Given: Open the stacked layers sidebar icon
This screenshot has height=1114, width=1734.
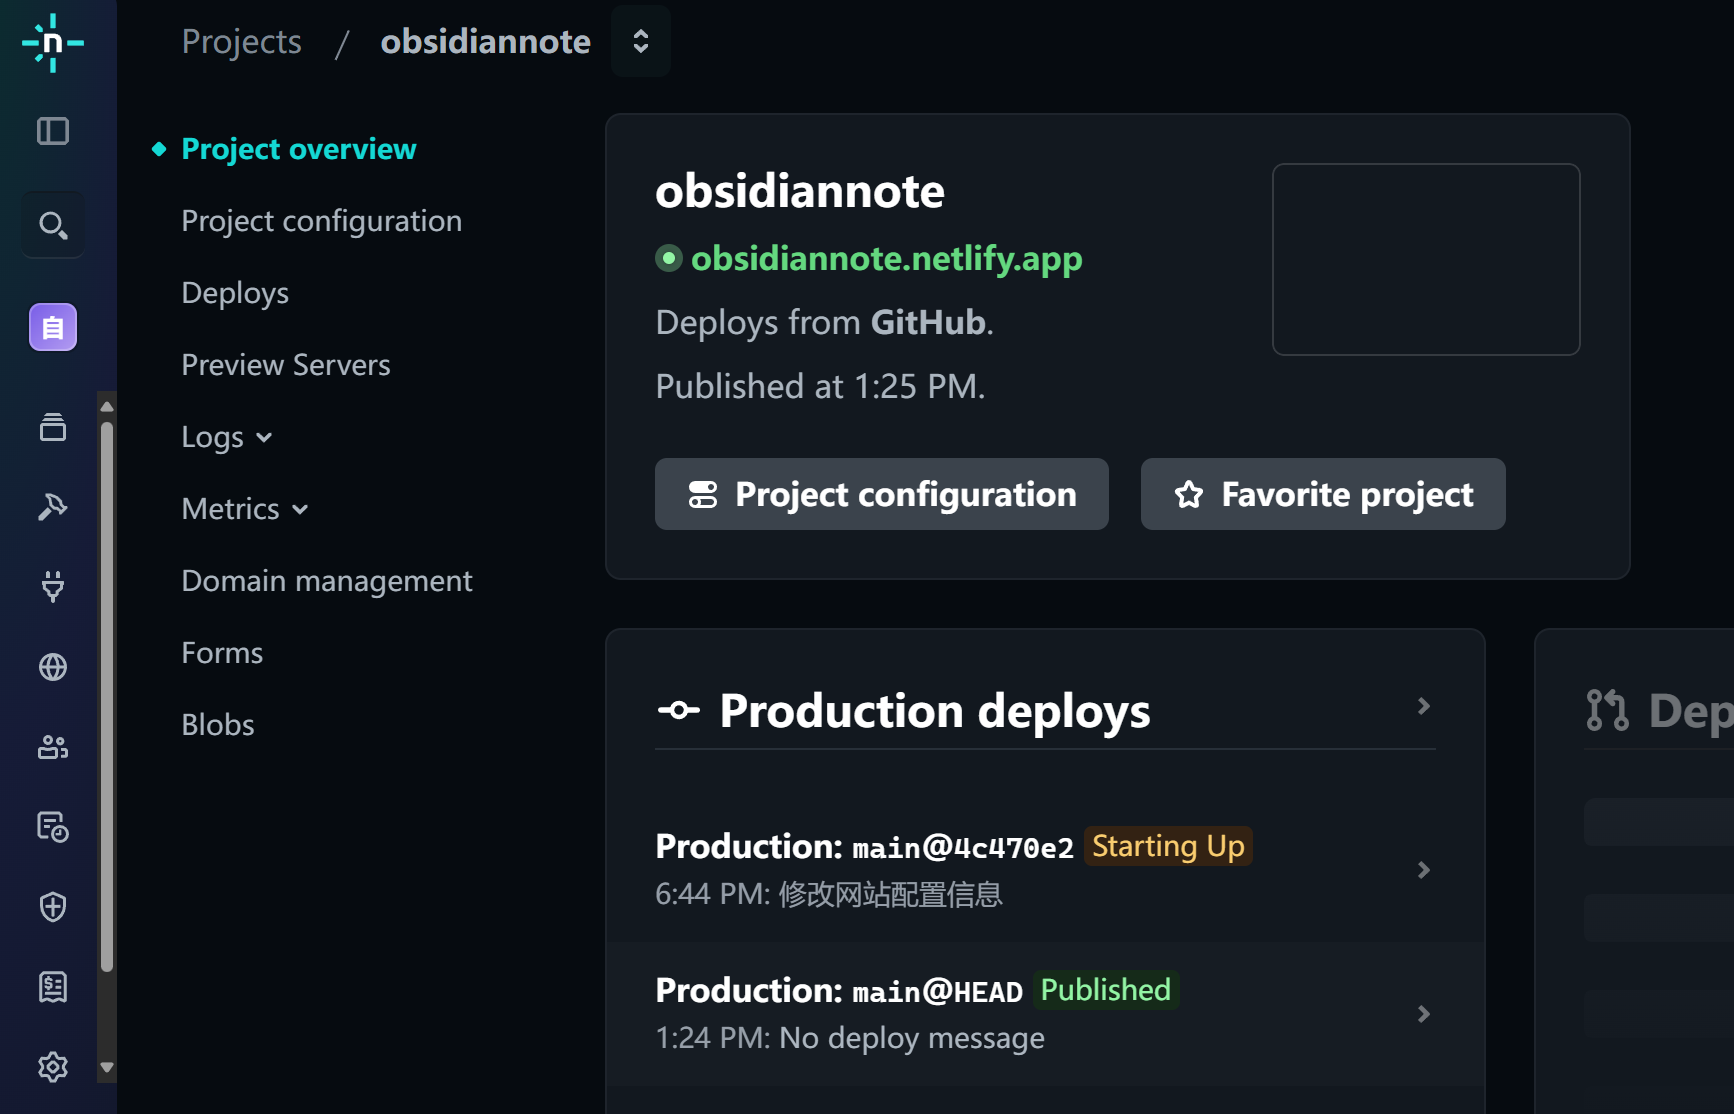Looking at the screenshot, I should 53,427.
